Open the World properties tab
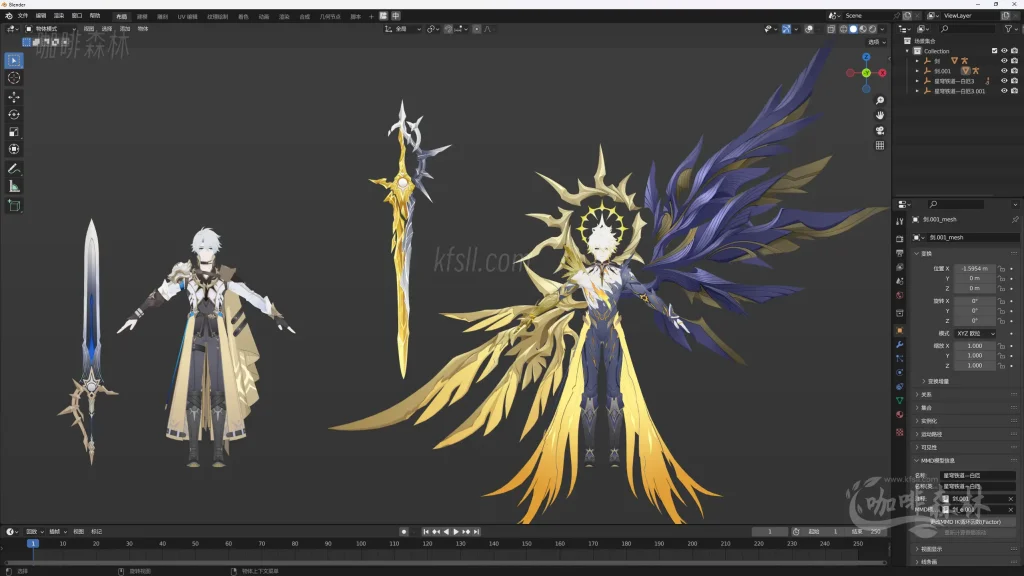The width and height of the screenshot is (1024, 576). (x=899, y=295)
